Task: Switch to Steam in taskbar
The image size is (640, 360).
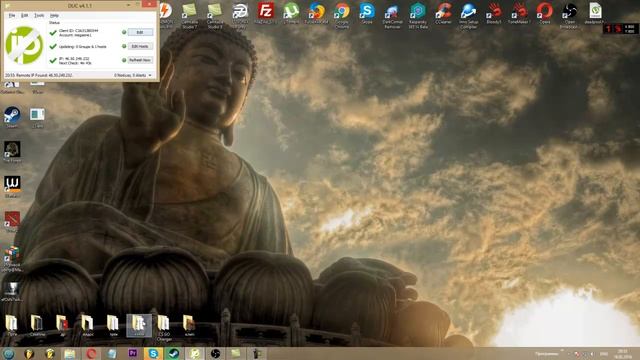Action: pyautogui.click(x=174, y=353)
